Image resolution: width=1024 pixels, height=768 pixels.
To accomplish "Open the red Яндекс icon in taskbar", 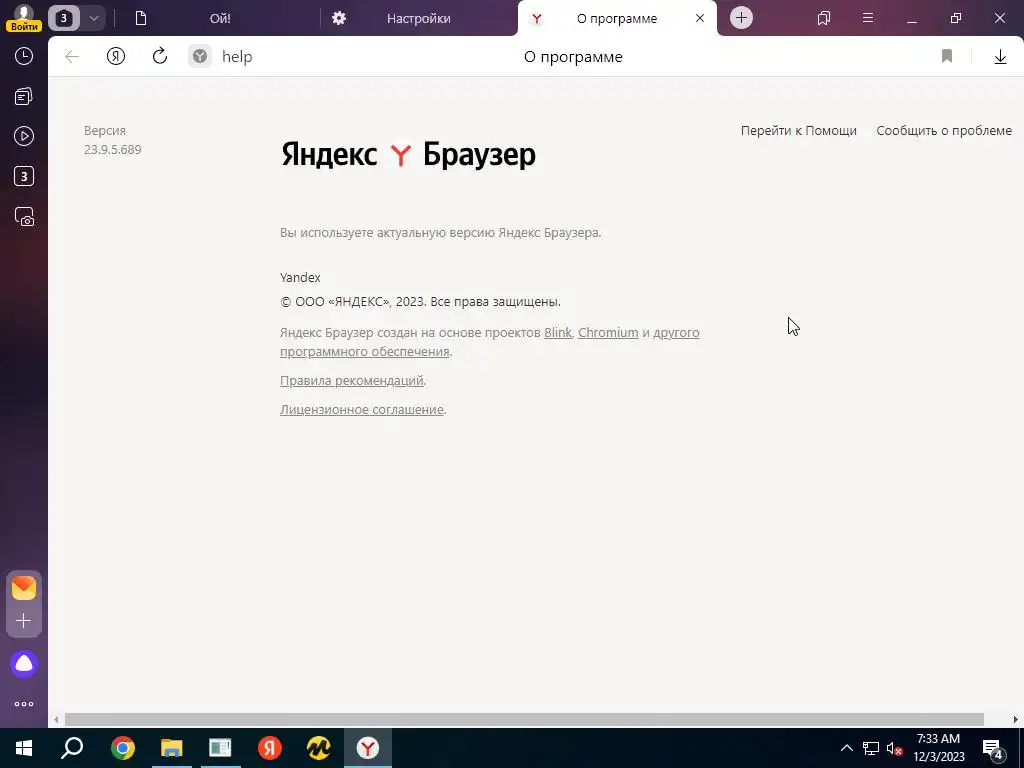I will point(269,748).
